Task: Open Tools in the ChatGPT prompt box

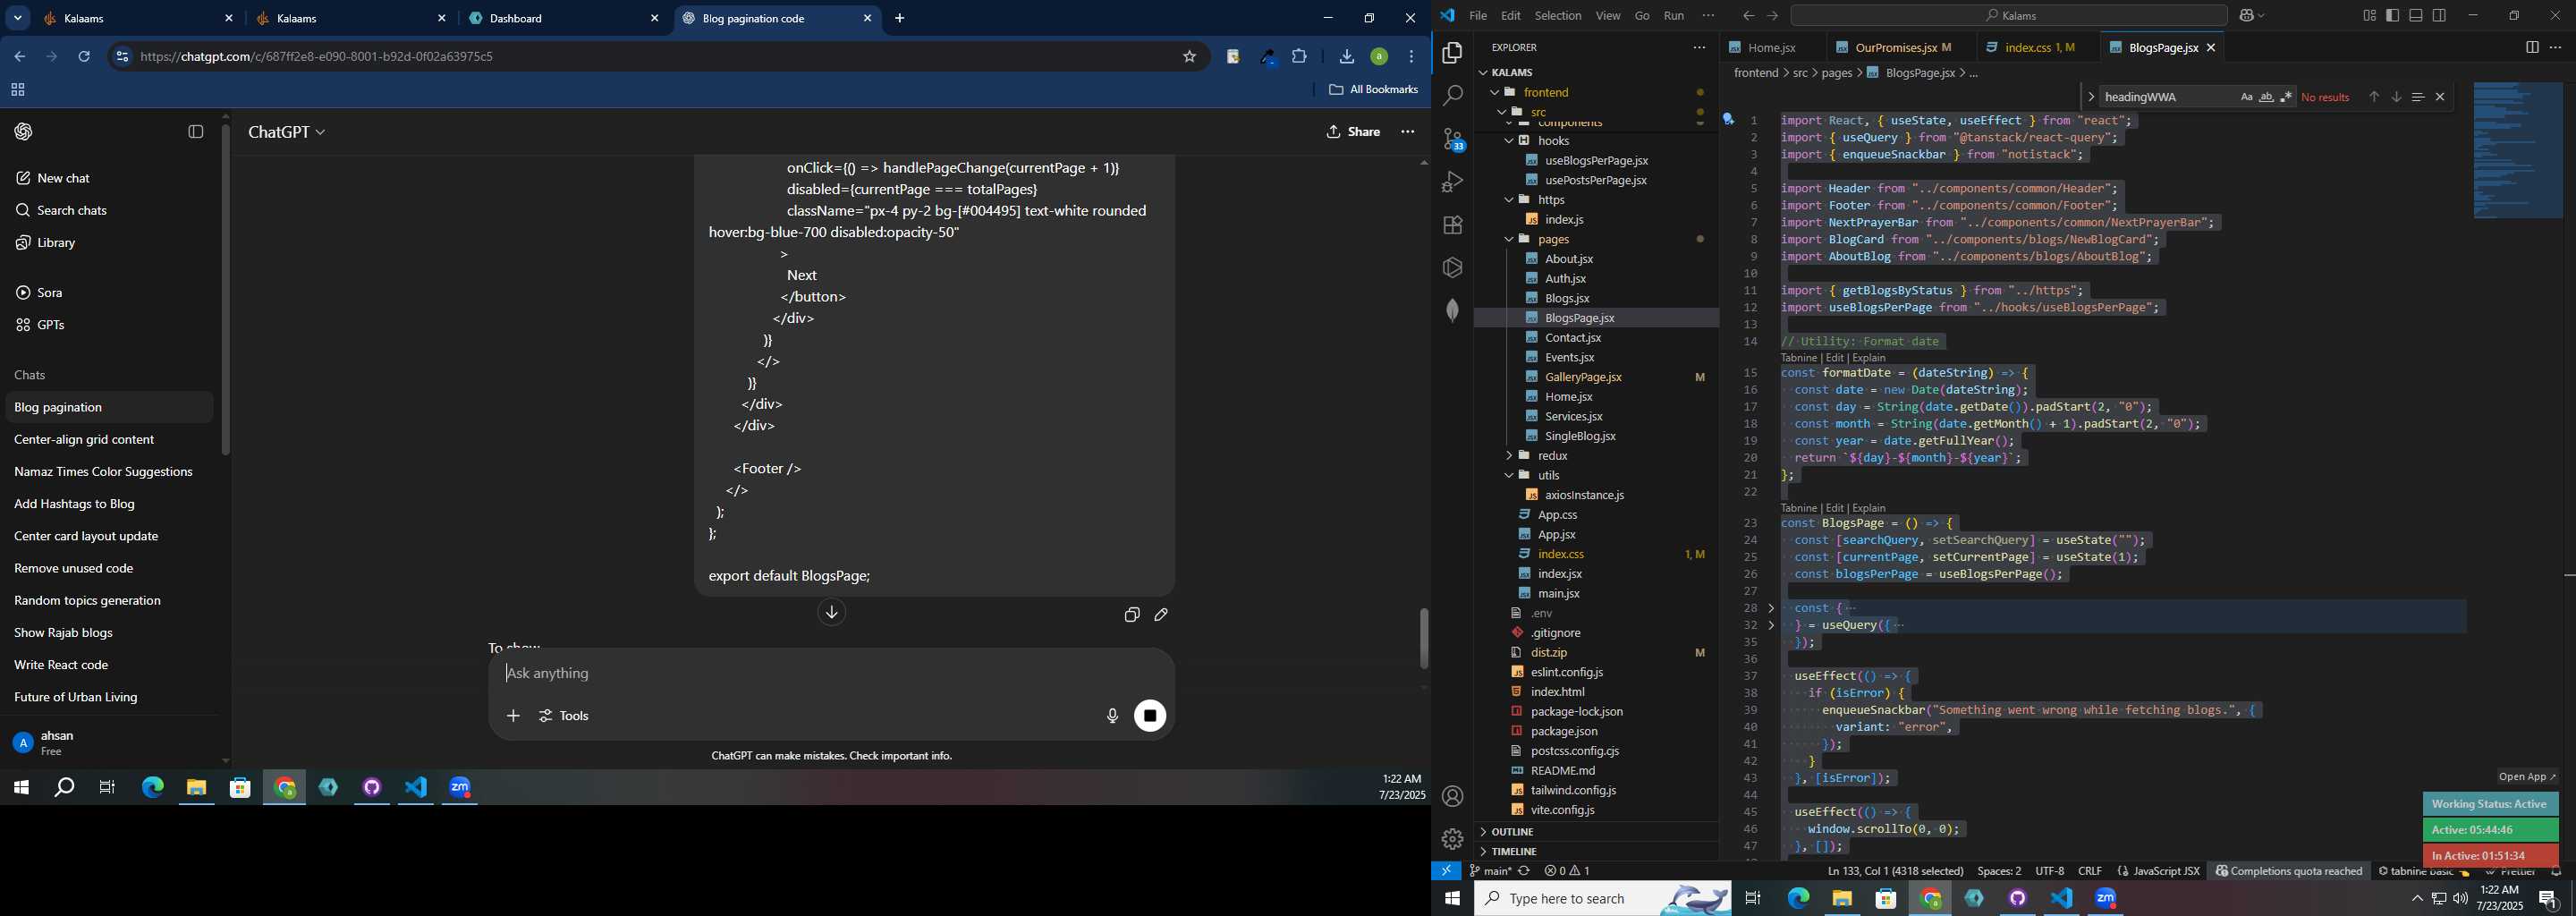Action: point(565,716)
